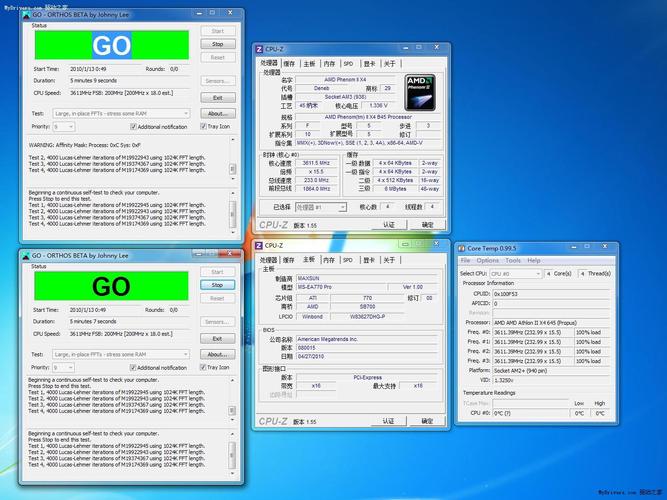
Task: Click 确定 button in upper CPU-Z
Action: point(428,225)
